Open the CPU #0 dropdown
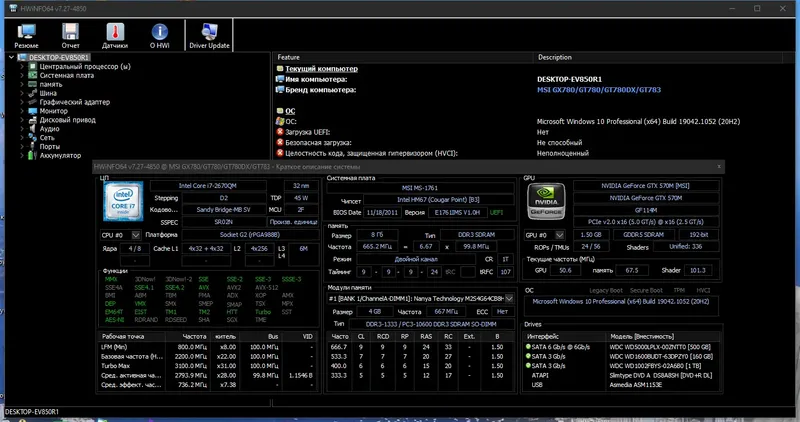This screenshot has height=422, width=800. pos(136,235)
